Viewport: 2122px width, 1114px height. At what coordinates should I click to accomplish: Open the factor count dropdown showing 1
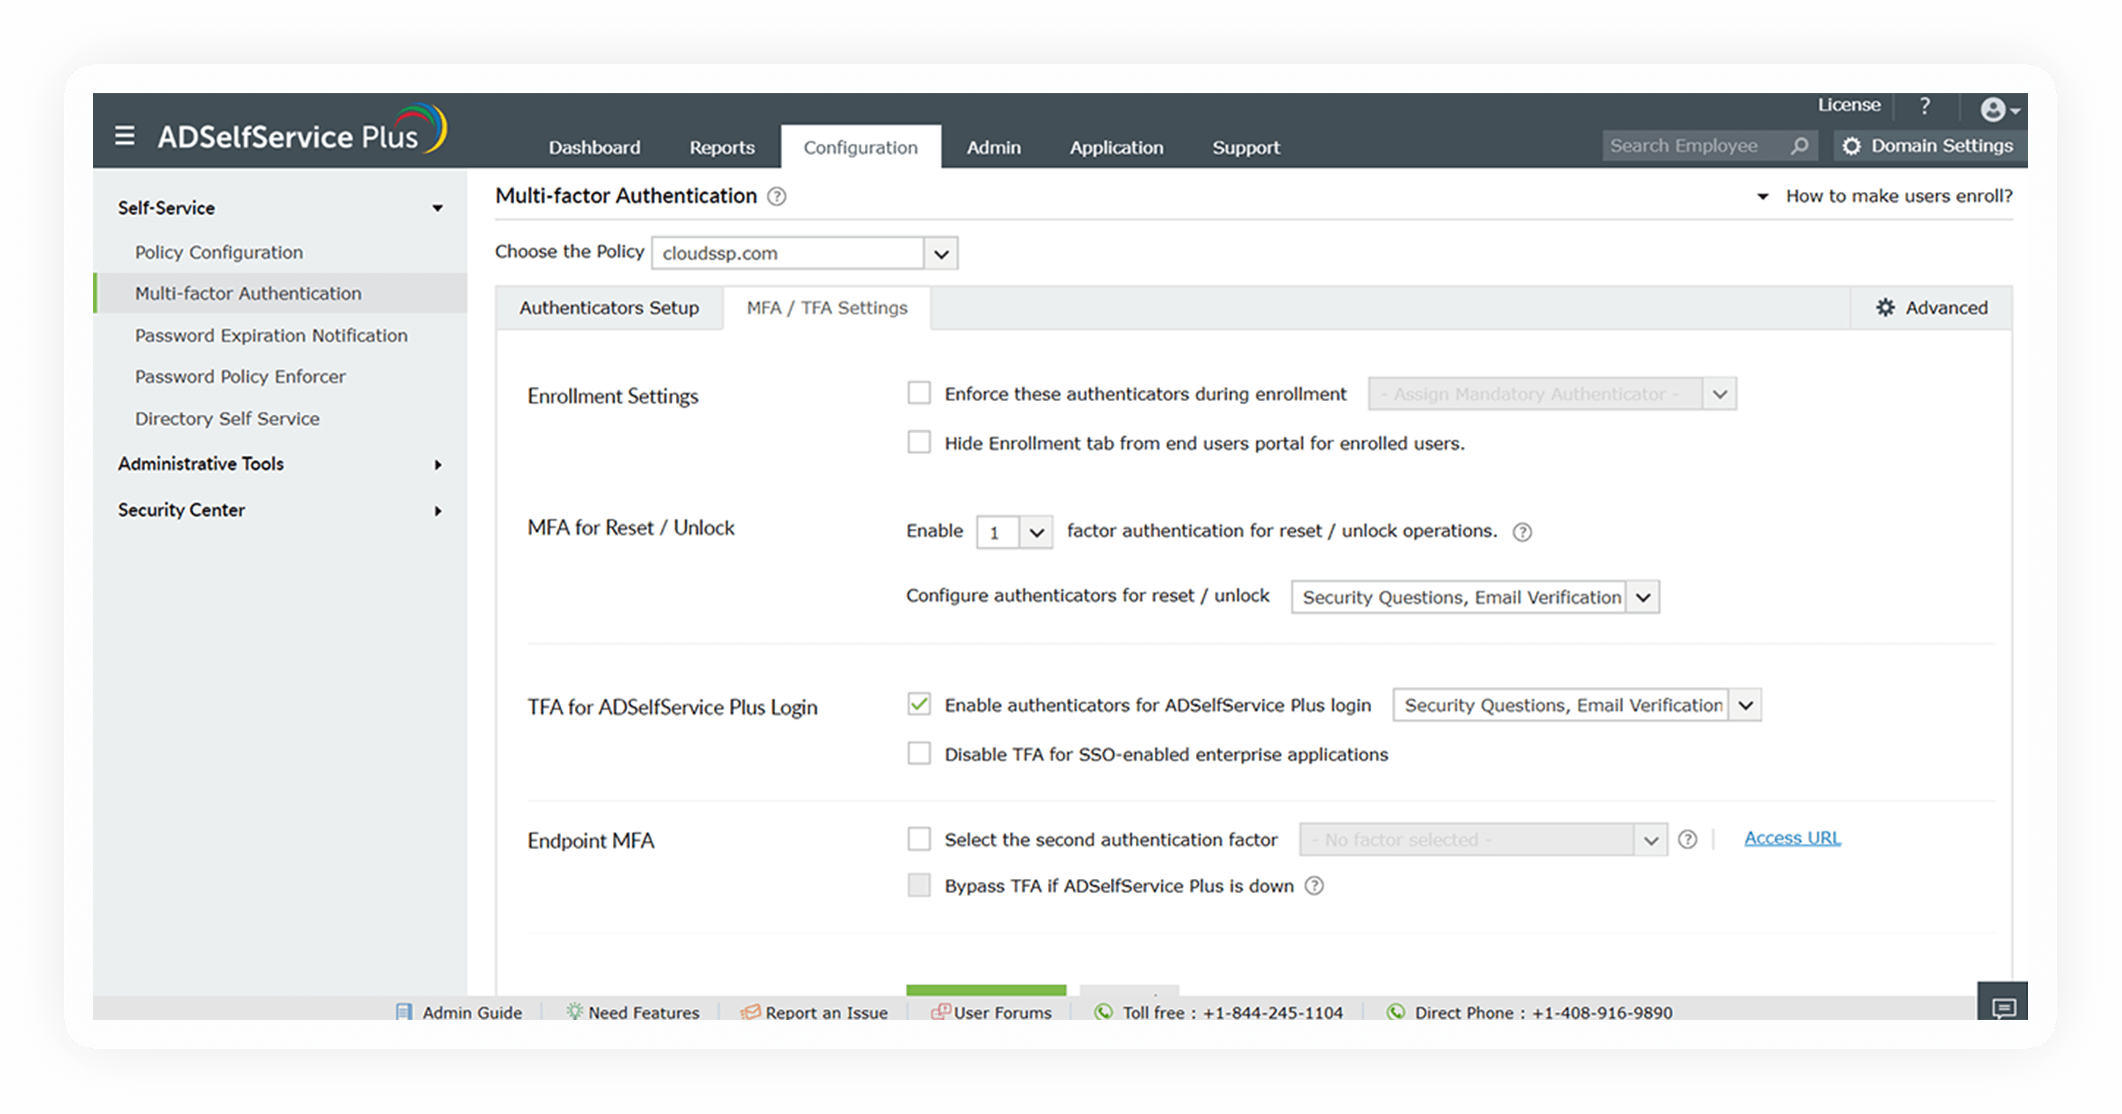pos(1036,532)
